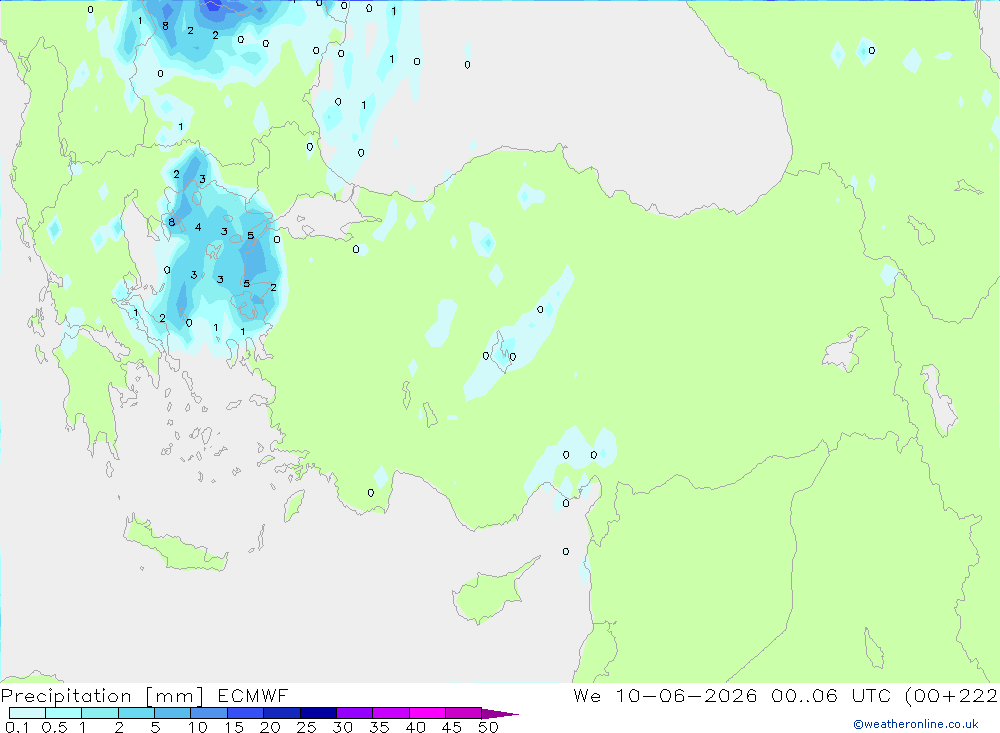Click the "4" precipitation value on the map

point(198,227)
